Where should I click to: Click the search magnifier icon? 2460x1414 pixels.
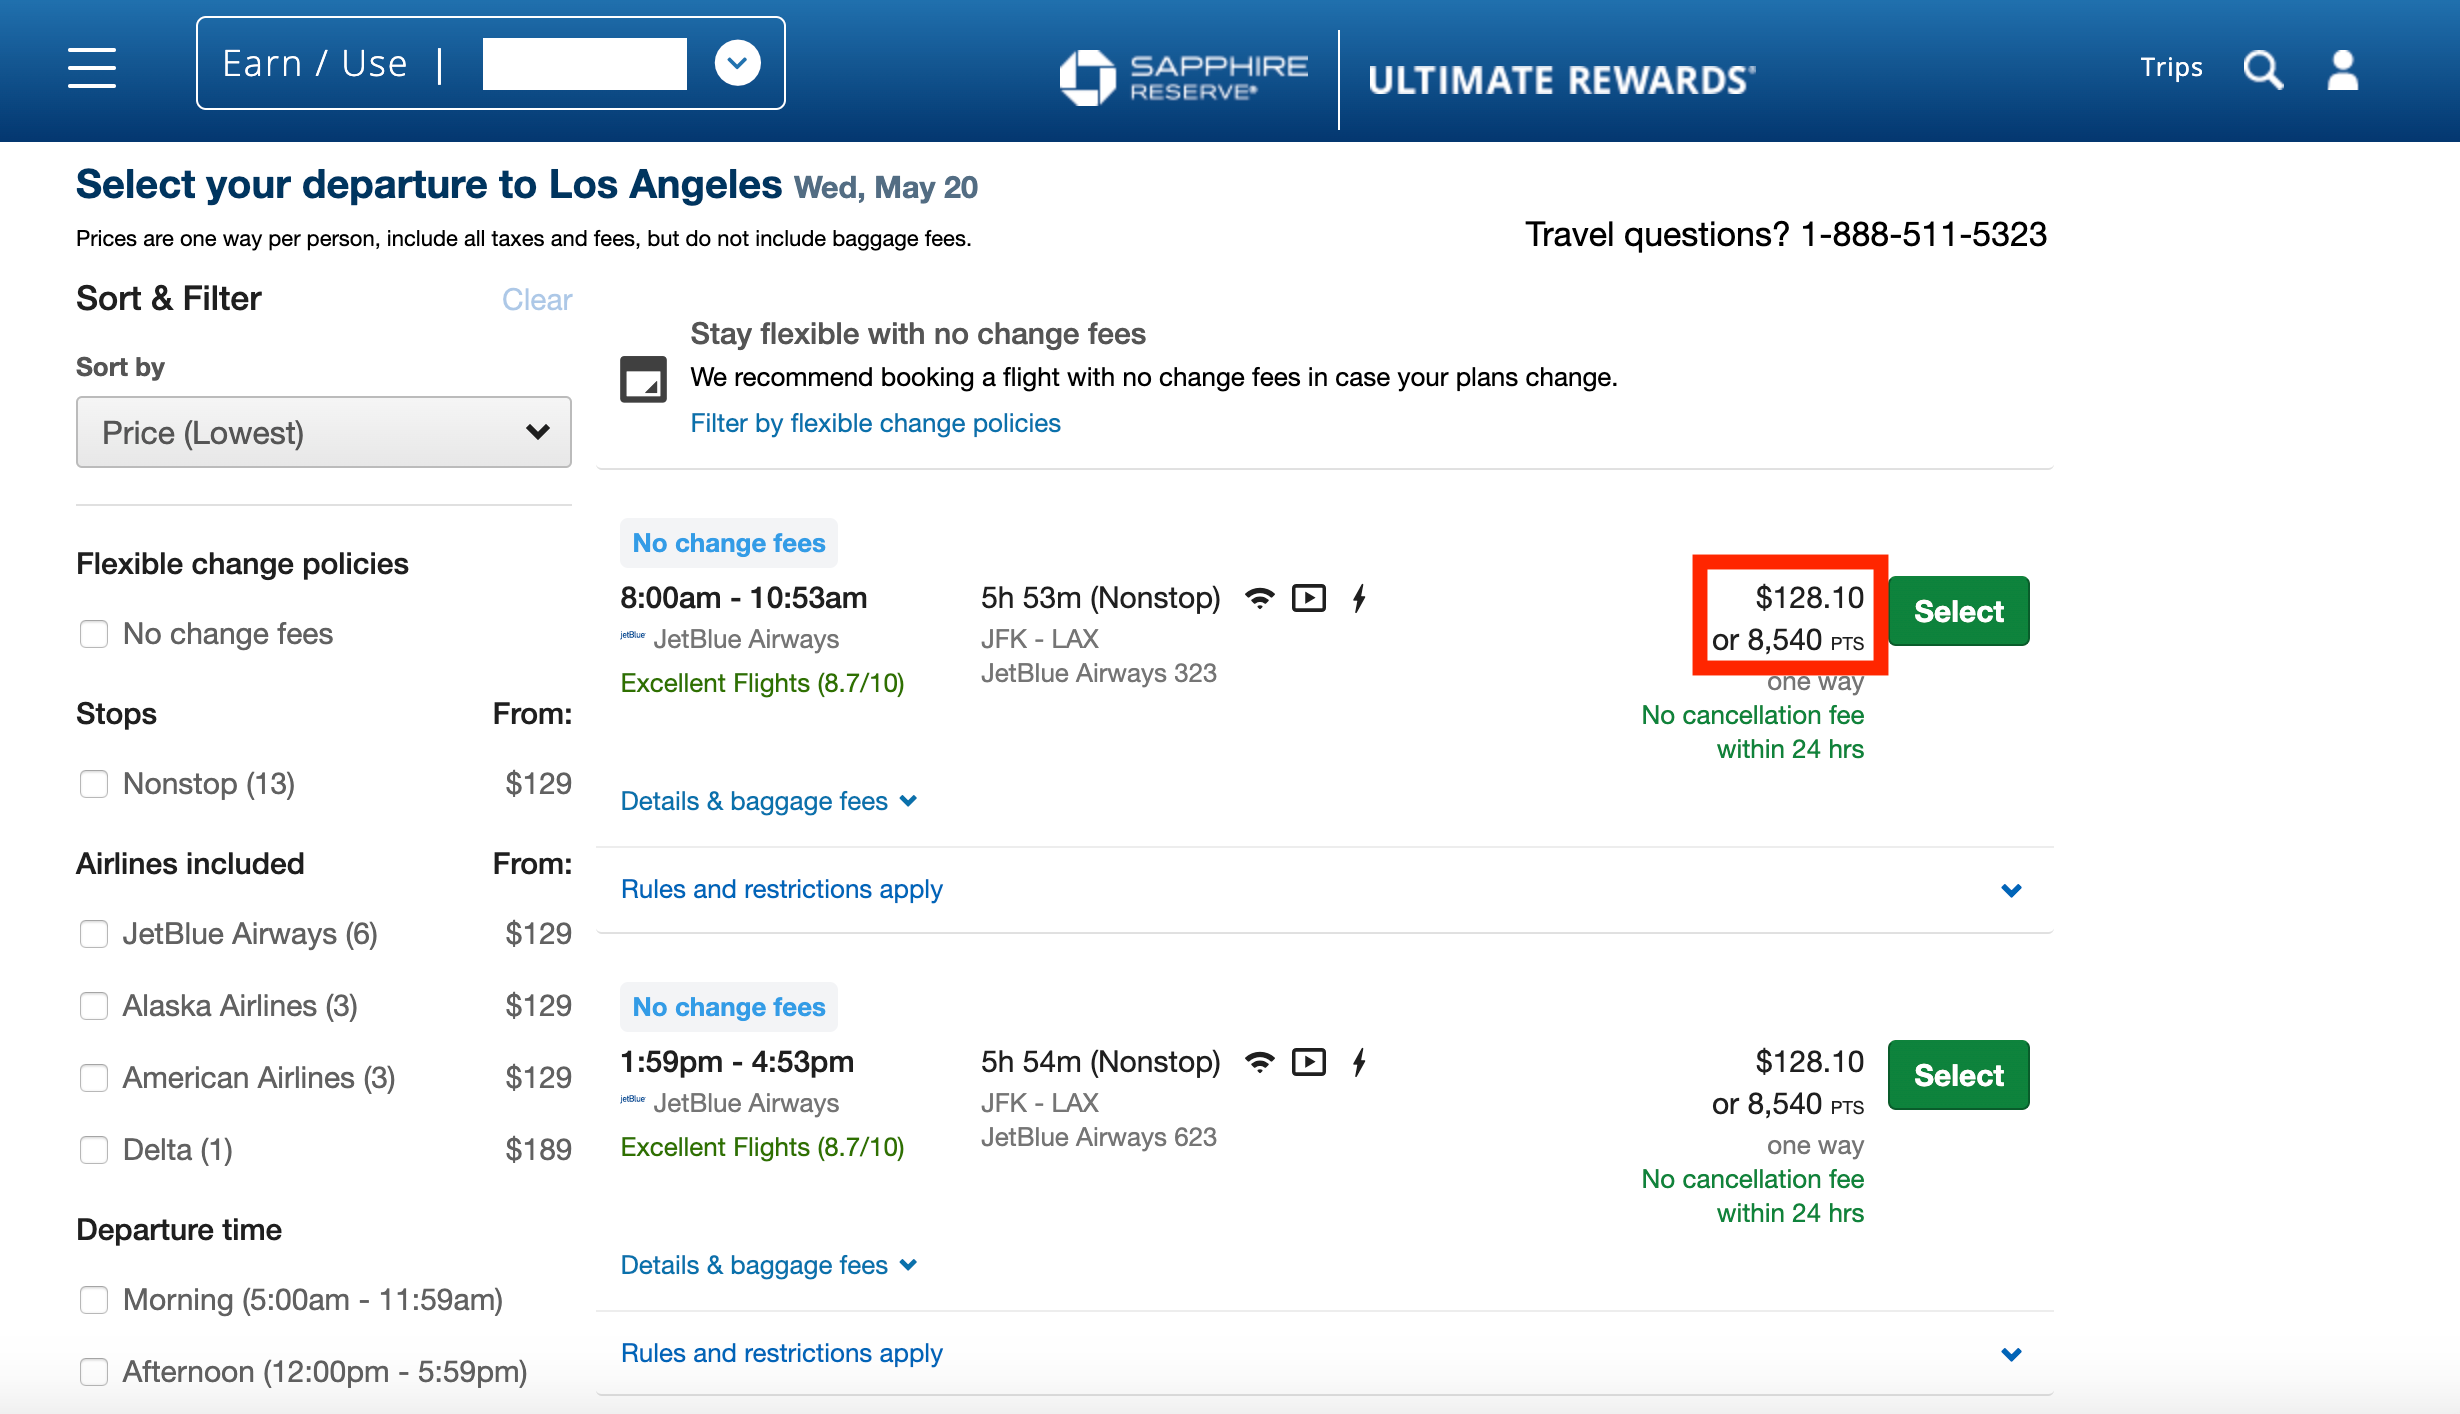(2262, 69)
